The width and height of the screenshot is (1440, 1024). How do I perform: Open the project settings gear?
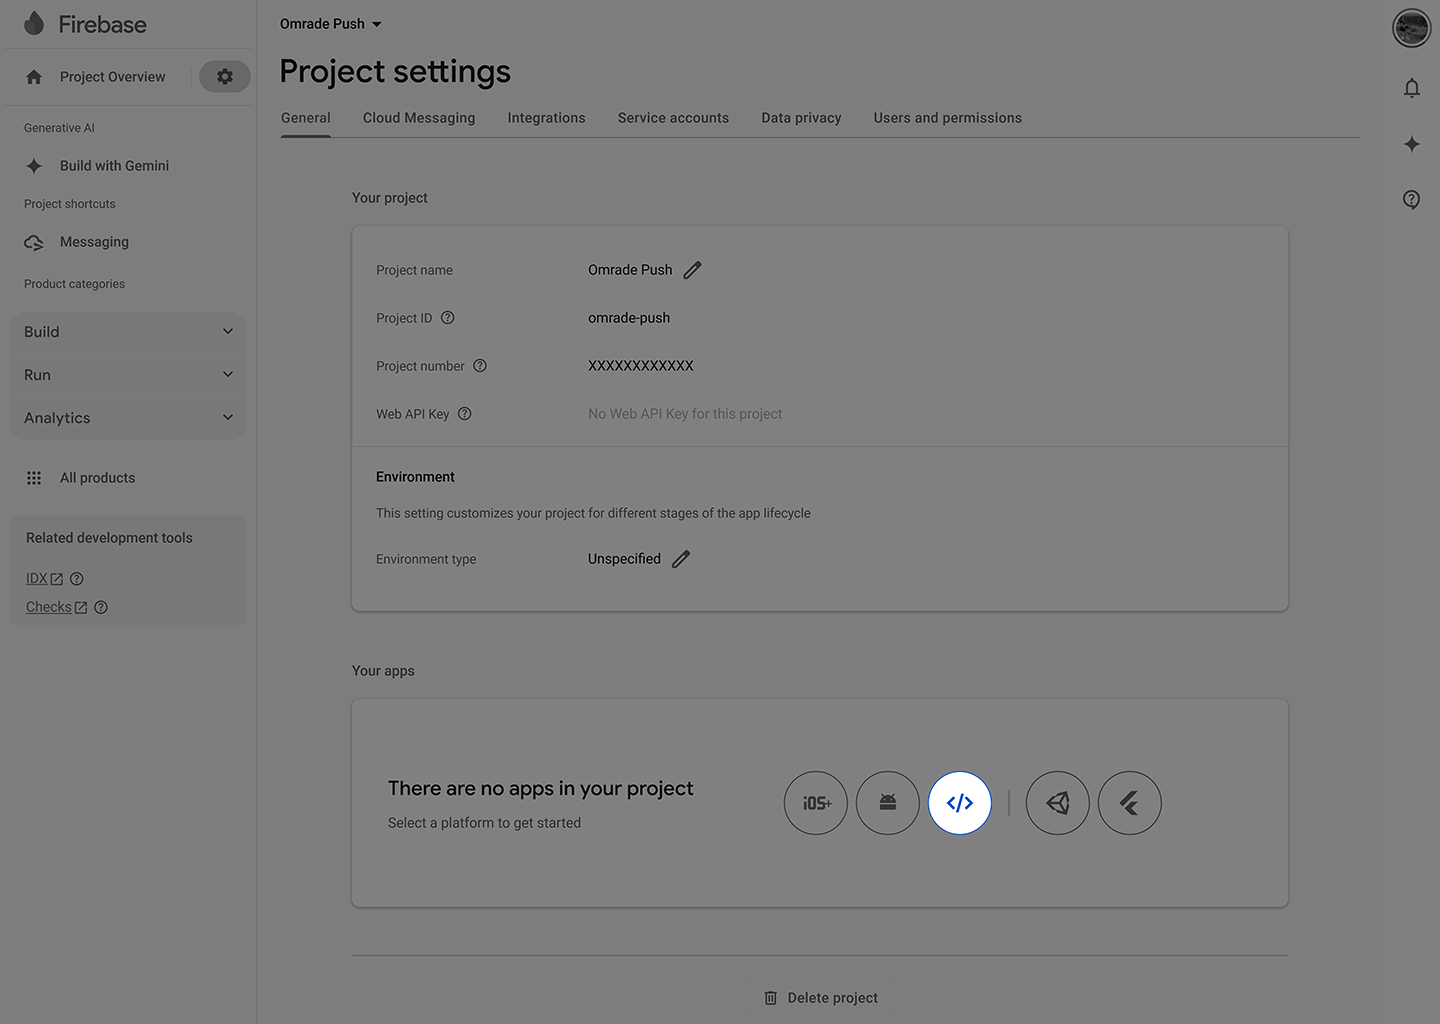click(x=225, y=77)
